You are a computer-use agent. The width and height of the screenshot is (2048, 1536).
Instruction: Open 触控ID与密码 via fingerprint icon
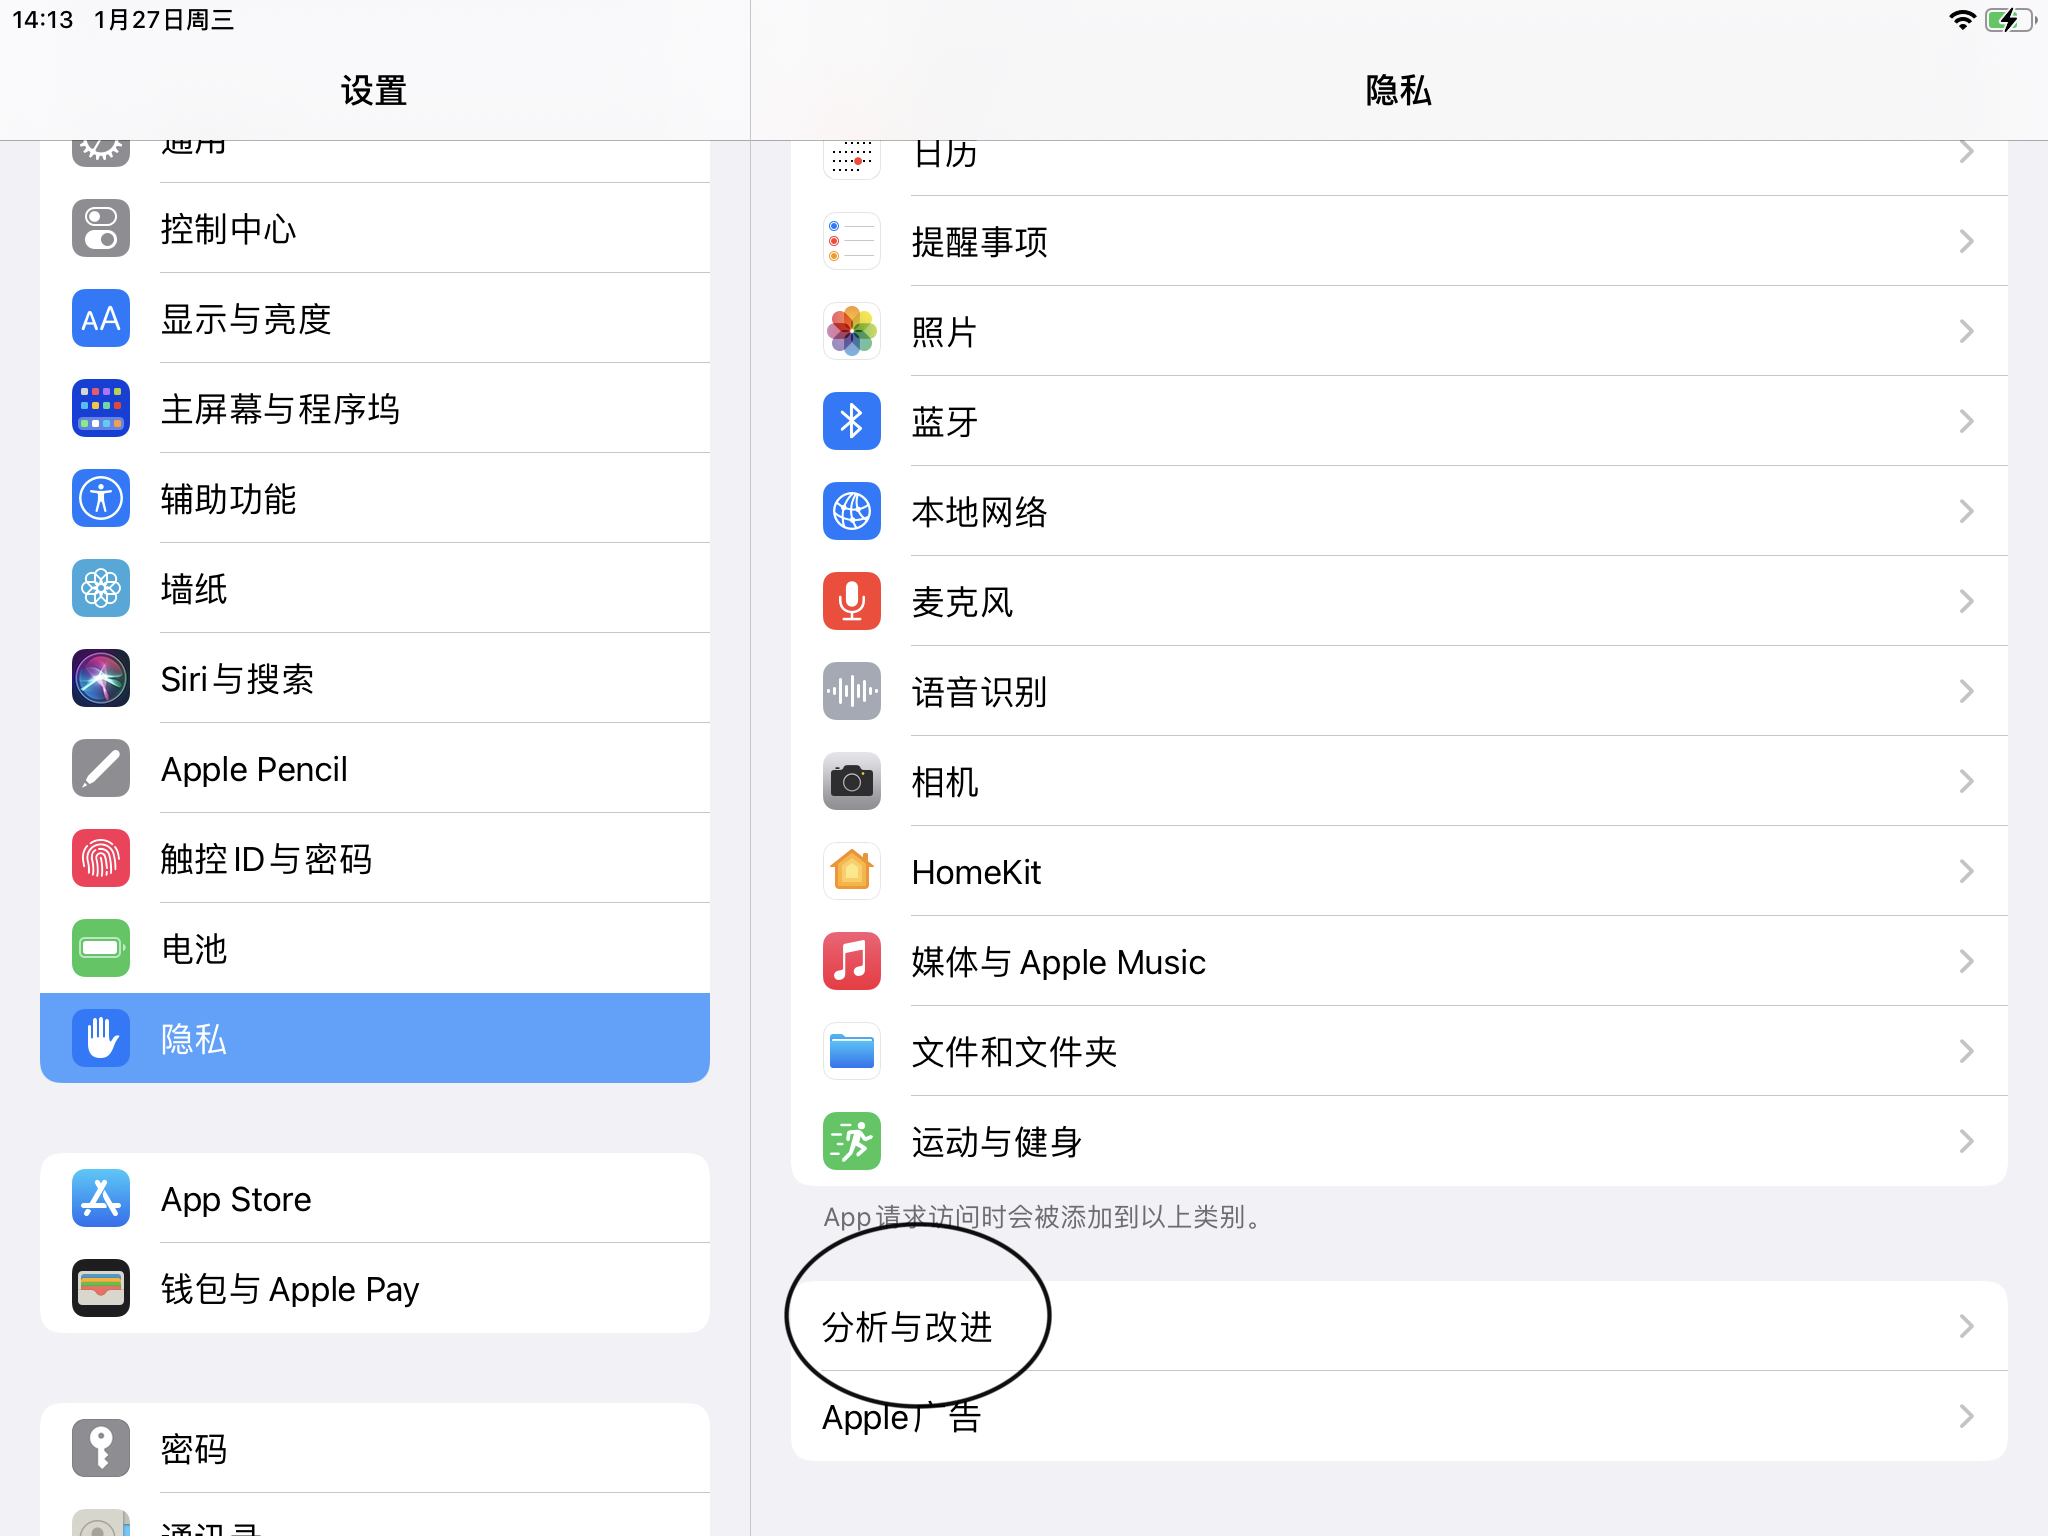100,858
